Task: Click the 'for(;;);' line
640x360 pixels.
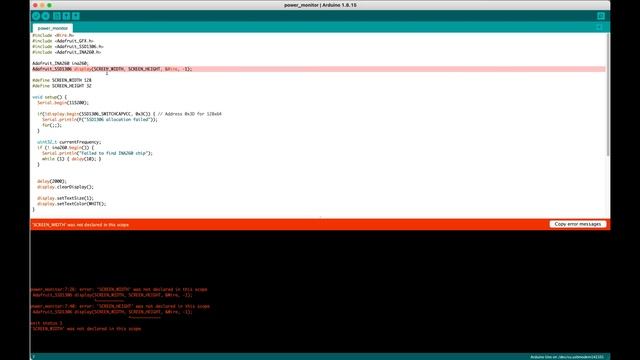Action: [x=52, y=125]
